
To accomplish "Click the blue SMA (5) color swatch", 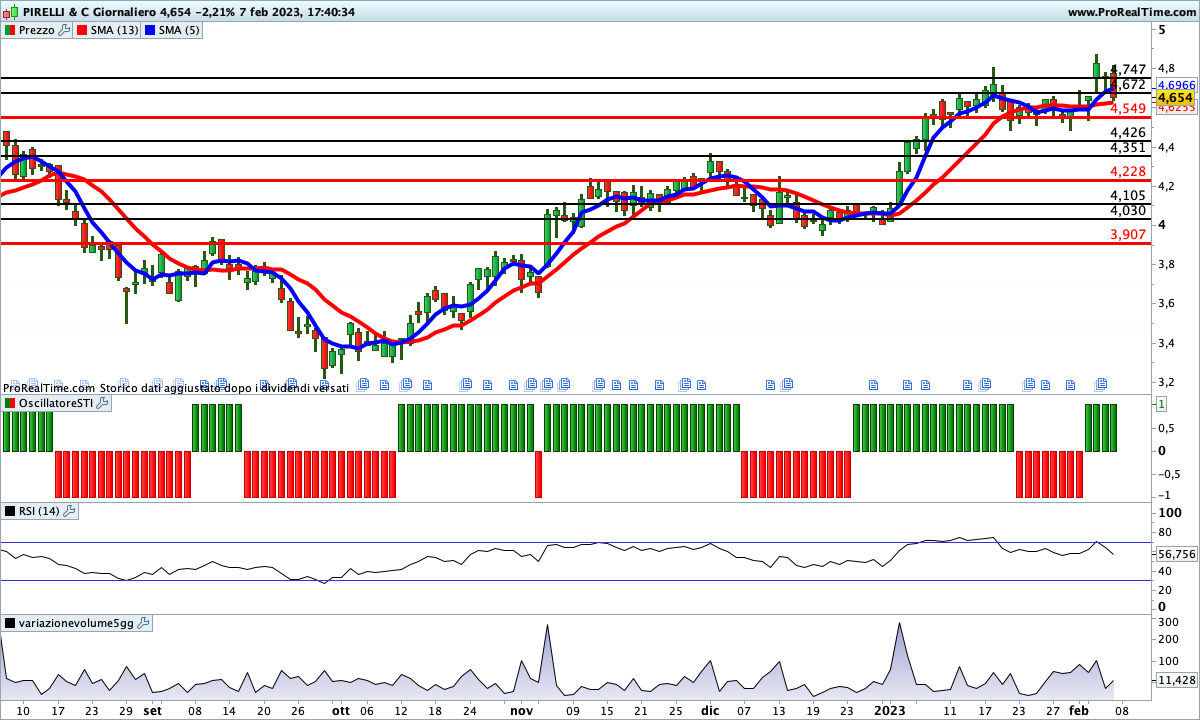I will click(151, 30).
